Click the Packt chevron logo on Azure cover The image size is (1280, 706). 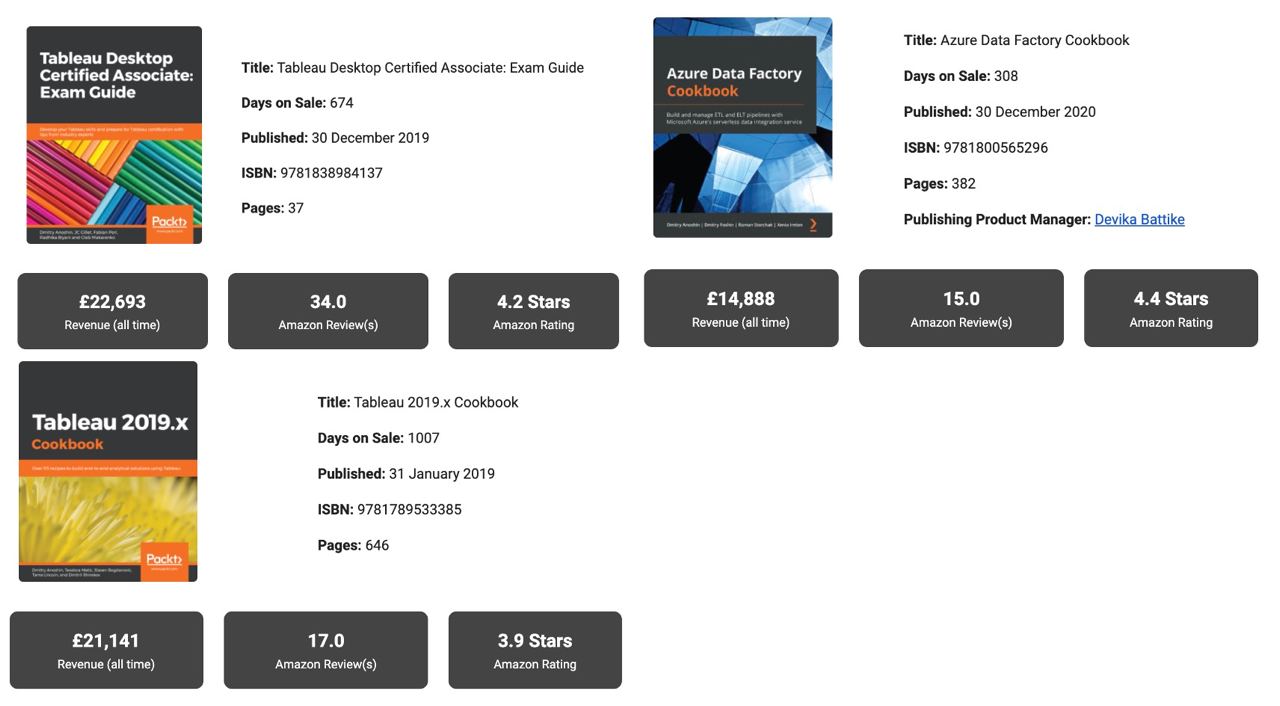click(814, 225)
